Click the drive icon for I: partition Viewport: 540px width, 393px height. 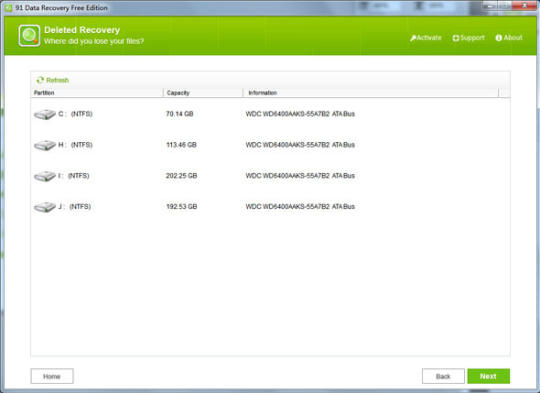[45, 176]
